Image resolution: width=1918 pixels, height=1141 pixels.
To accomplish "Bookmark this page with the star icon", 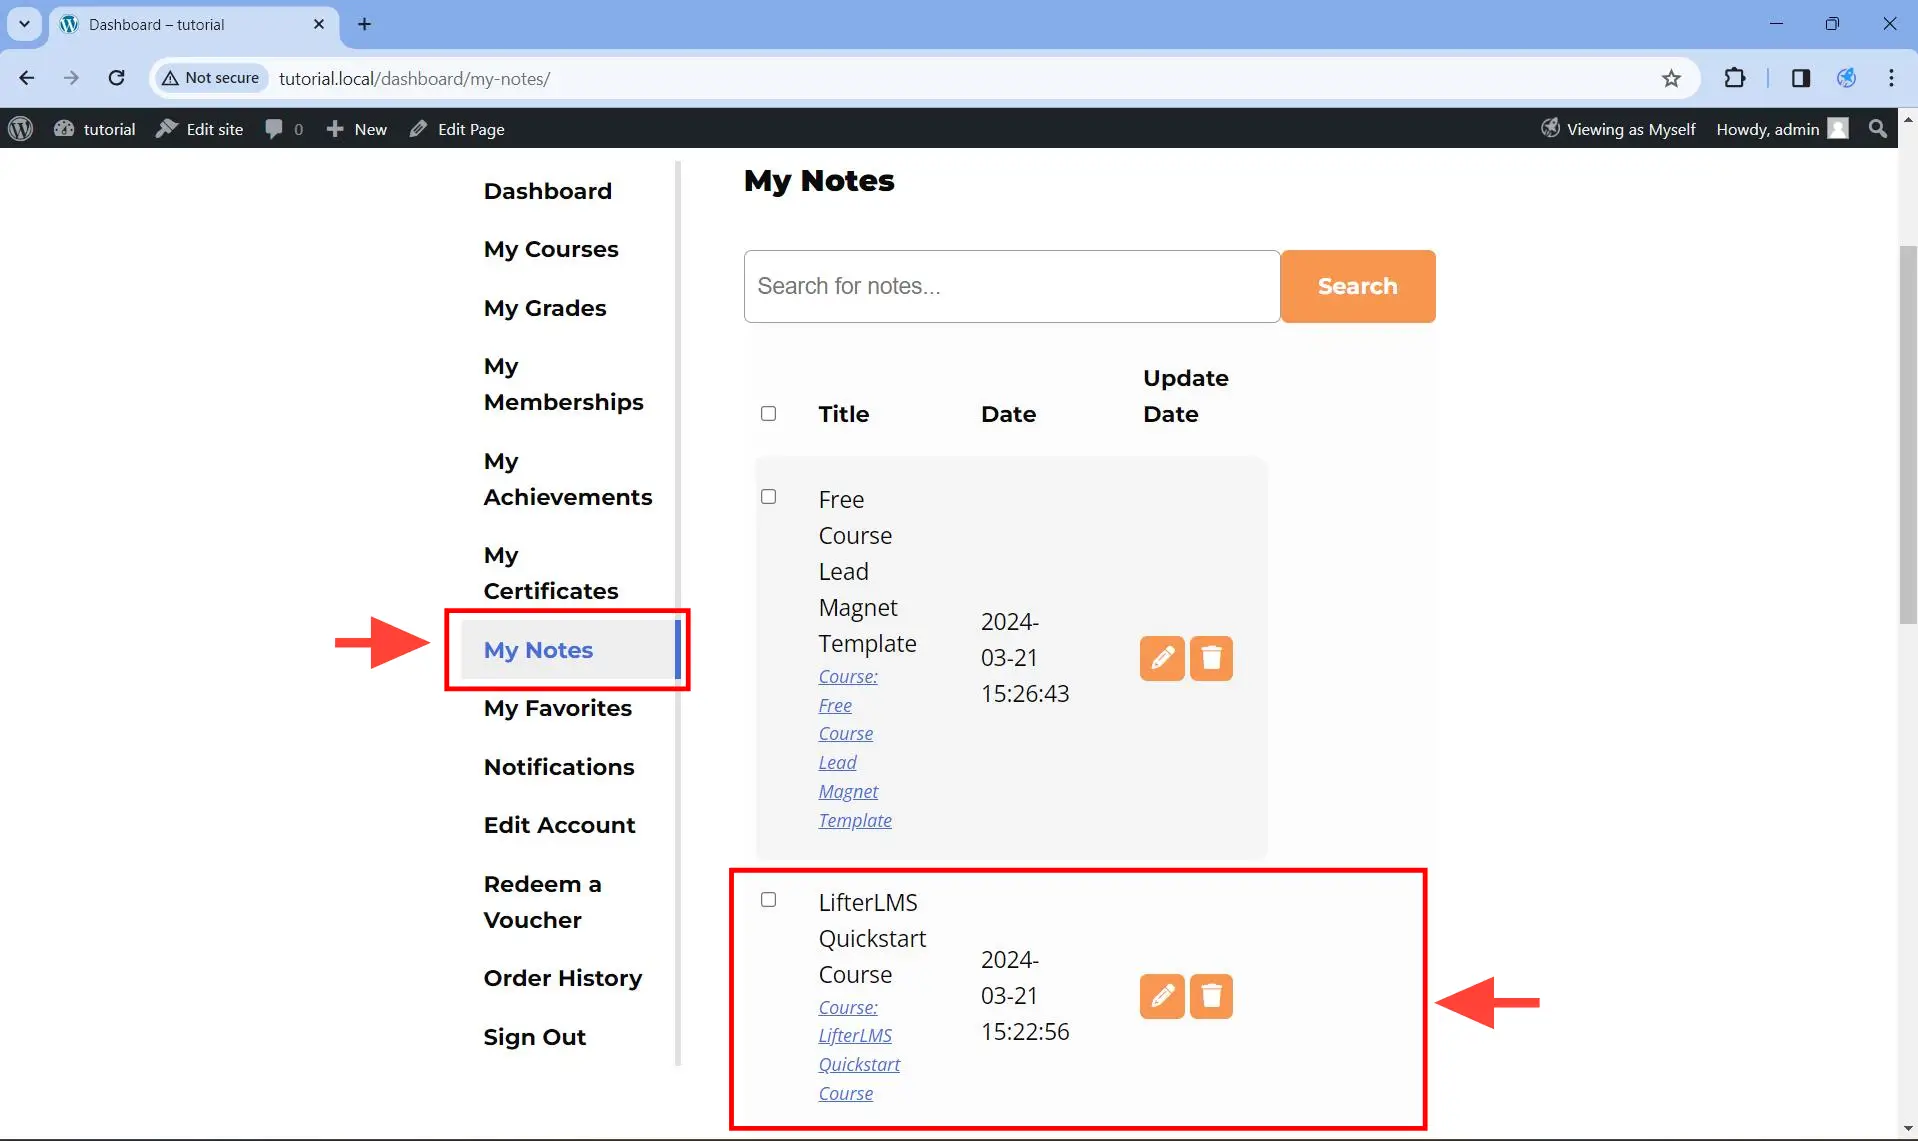I will pos(1671,78).
